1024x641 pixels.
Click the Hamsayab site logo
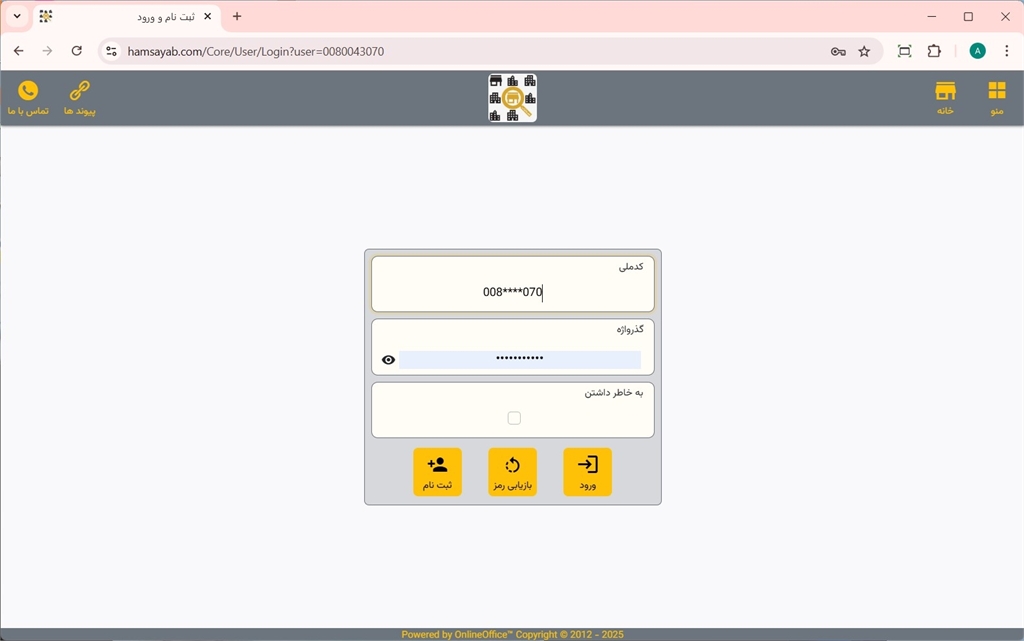click(512, 98)
